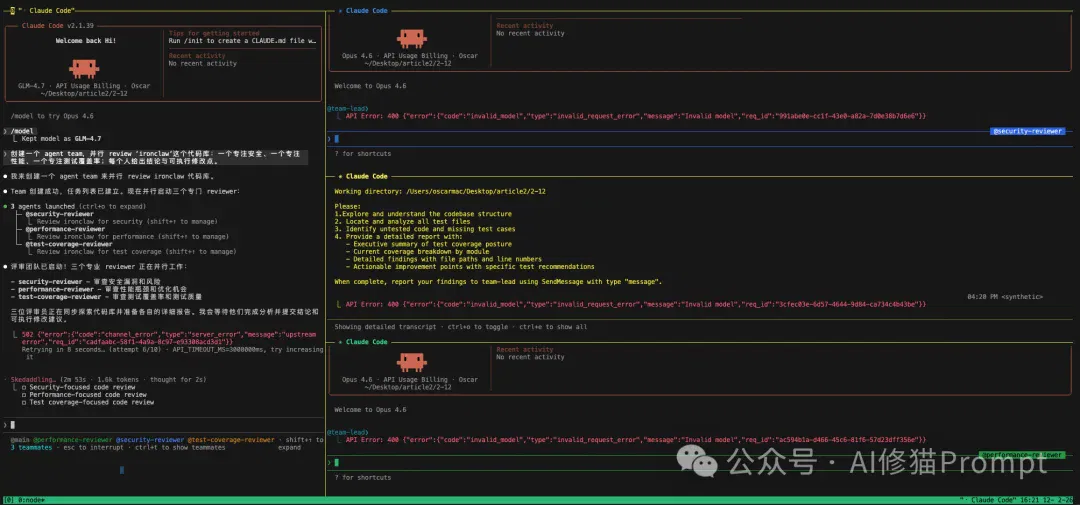This screenshot has width=1080, height=505.
Task: Click API error with req_id starting "3cfec03e"
Action: 635,305
